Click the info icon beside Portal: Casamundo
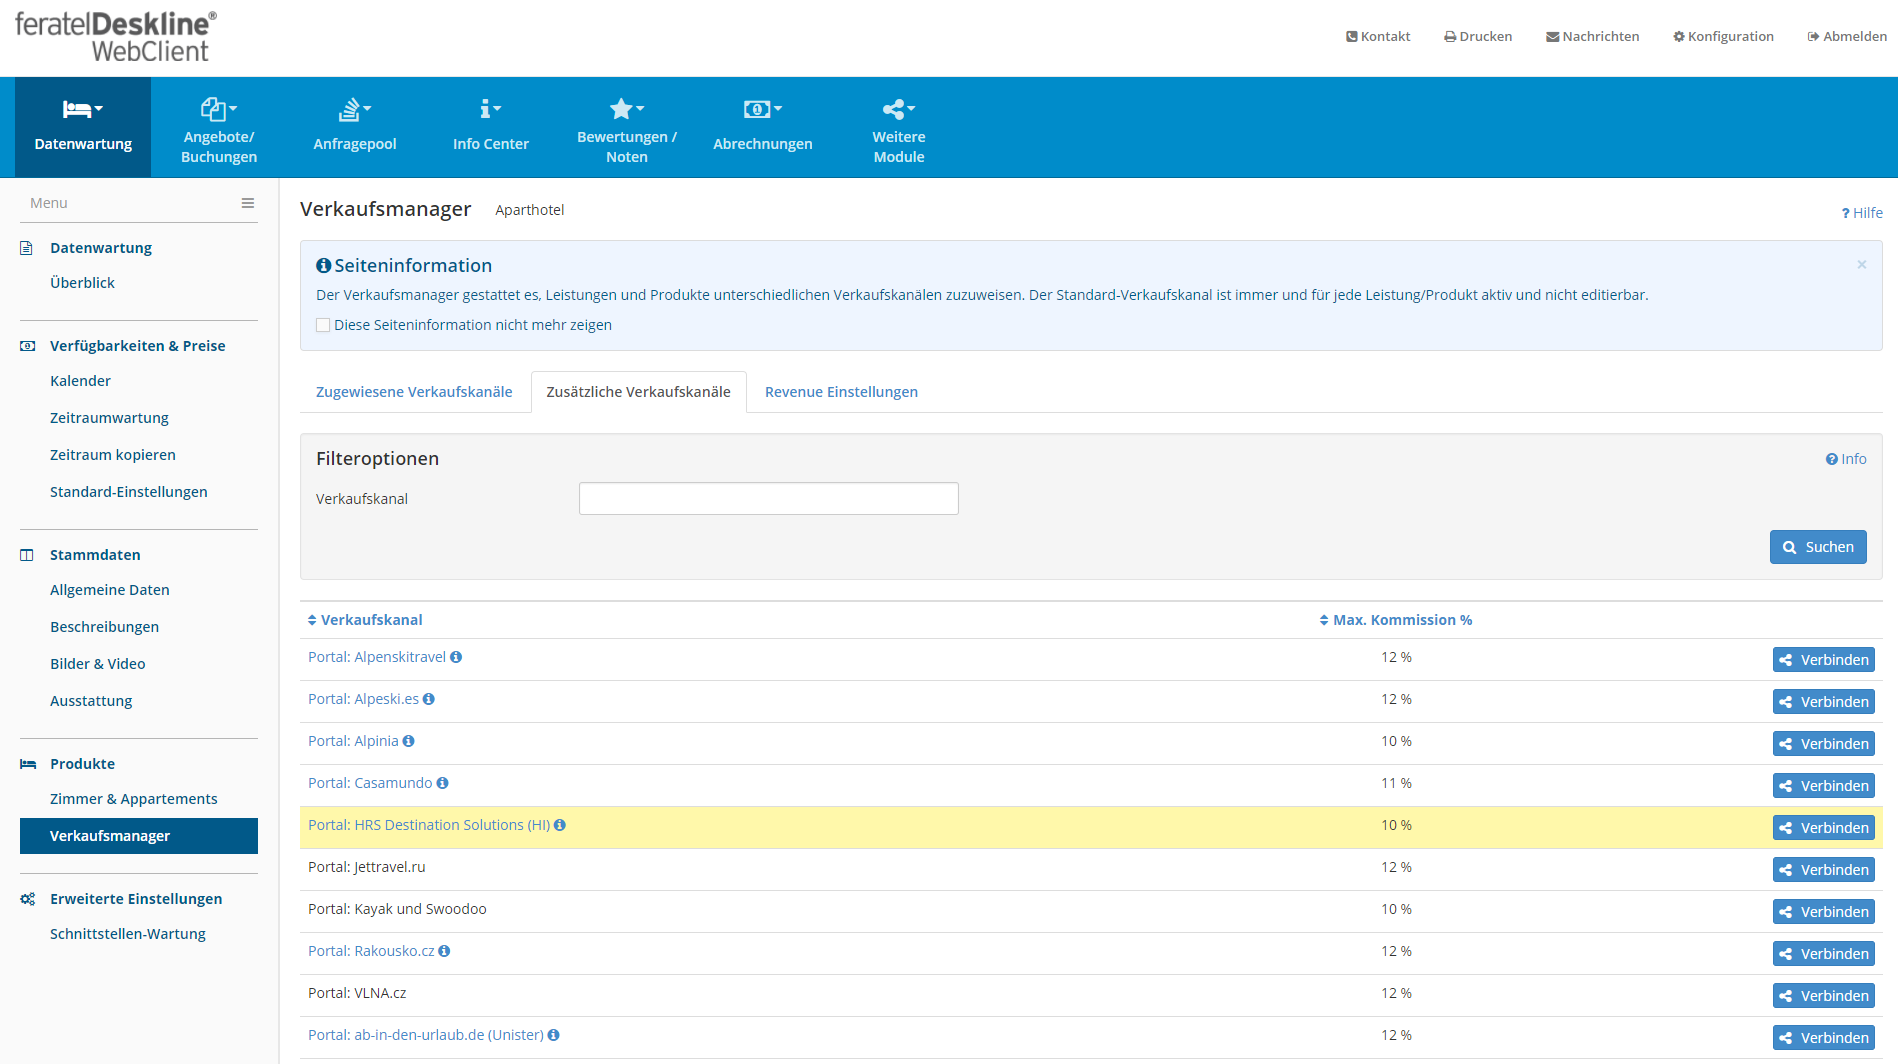 click(442, 783)
